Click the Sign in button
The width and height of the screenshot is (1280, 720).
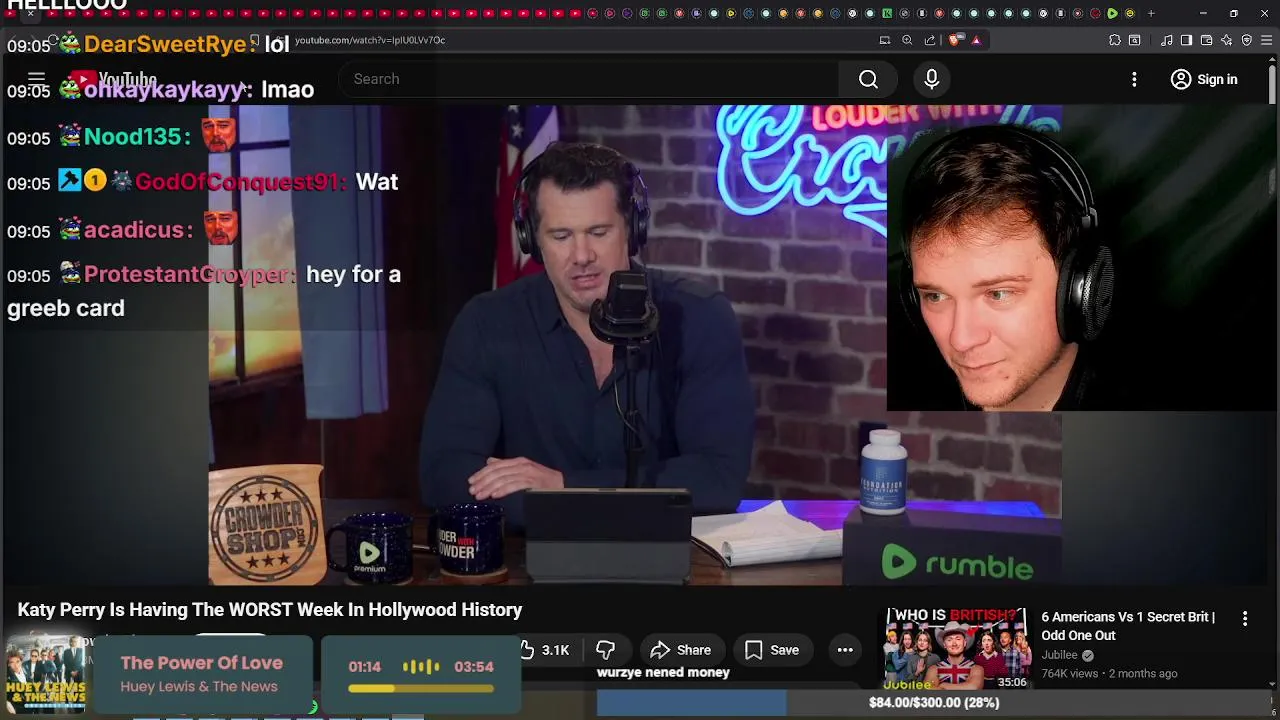click(x=1204, y=79)
